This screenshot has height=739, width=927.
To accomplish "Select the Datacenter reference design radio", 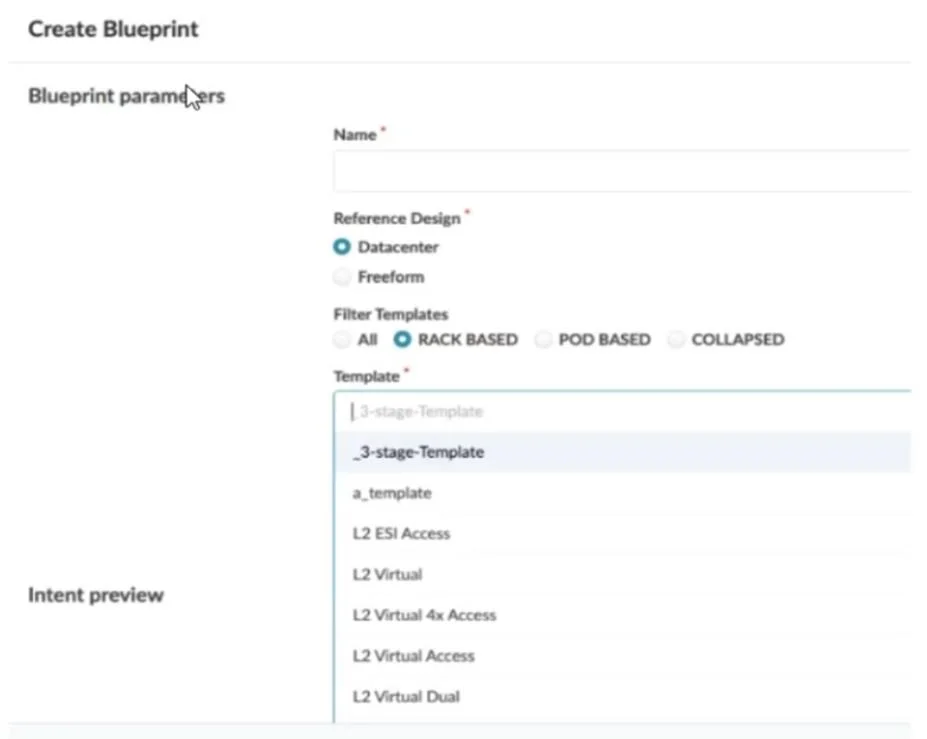I will click(x=342, y=247).
